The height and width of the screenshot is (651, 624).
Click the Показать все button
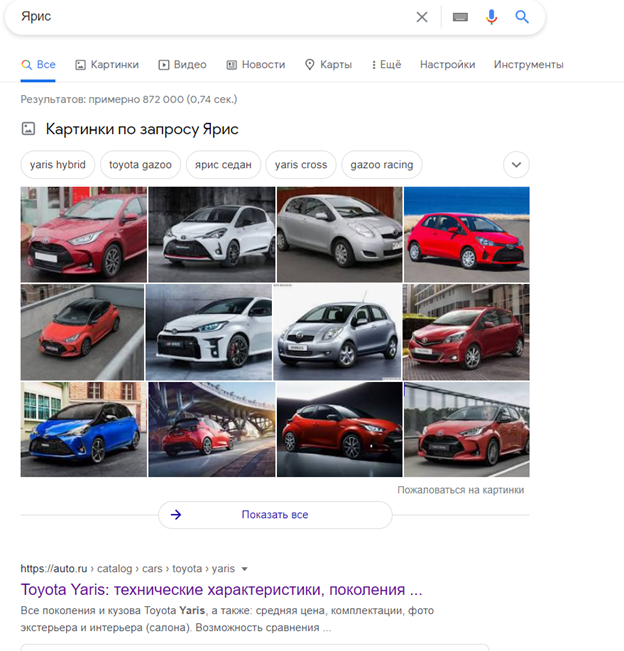[275, 515]
